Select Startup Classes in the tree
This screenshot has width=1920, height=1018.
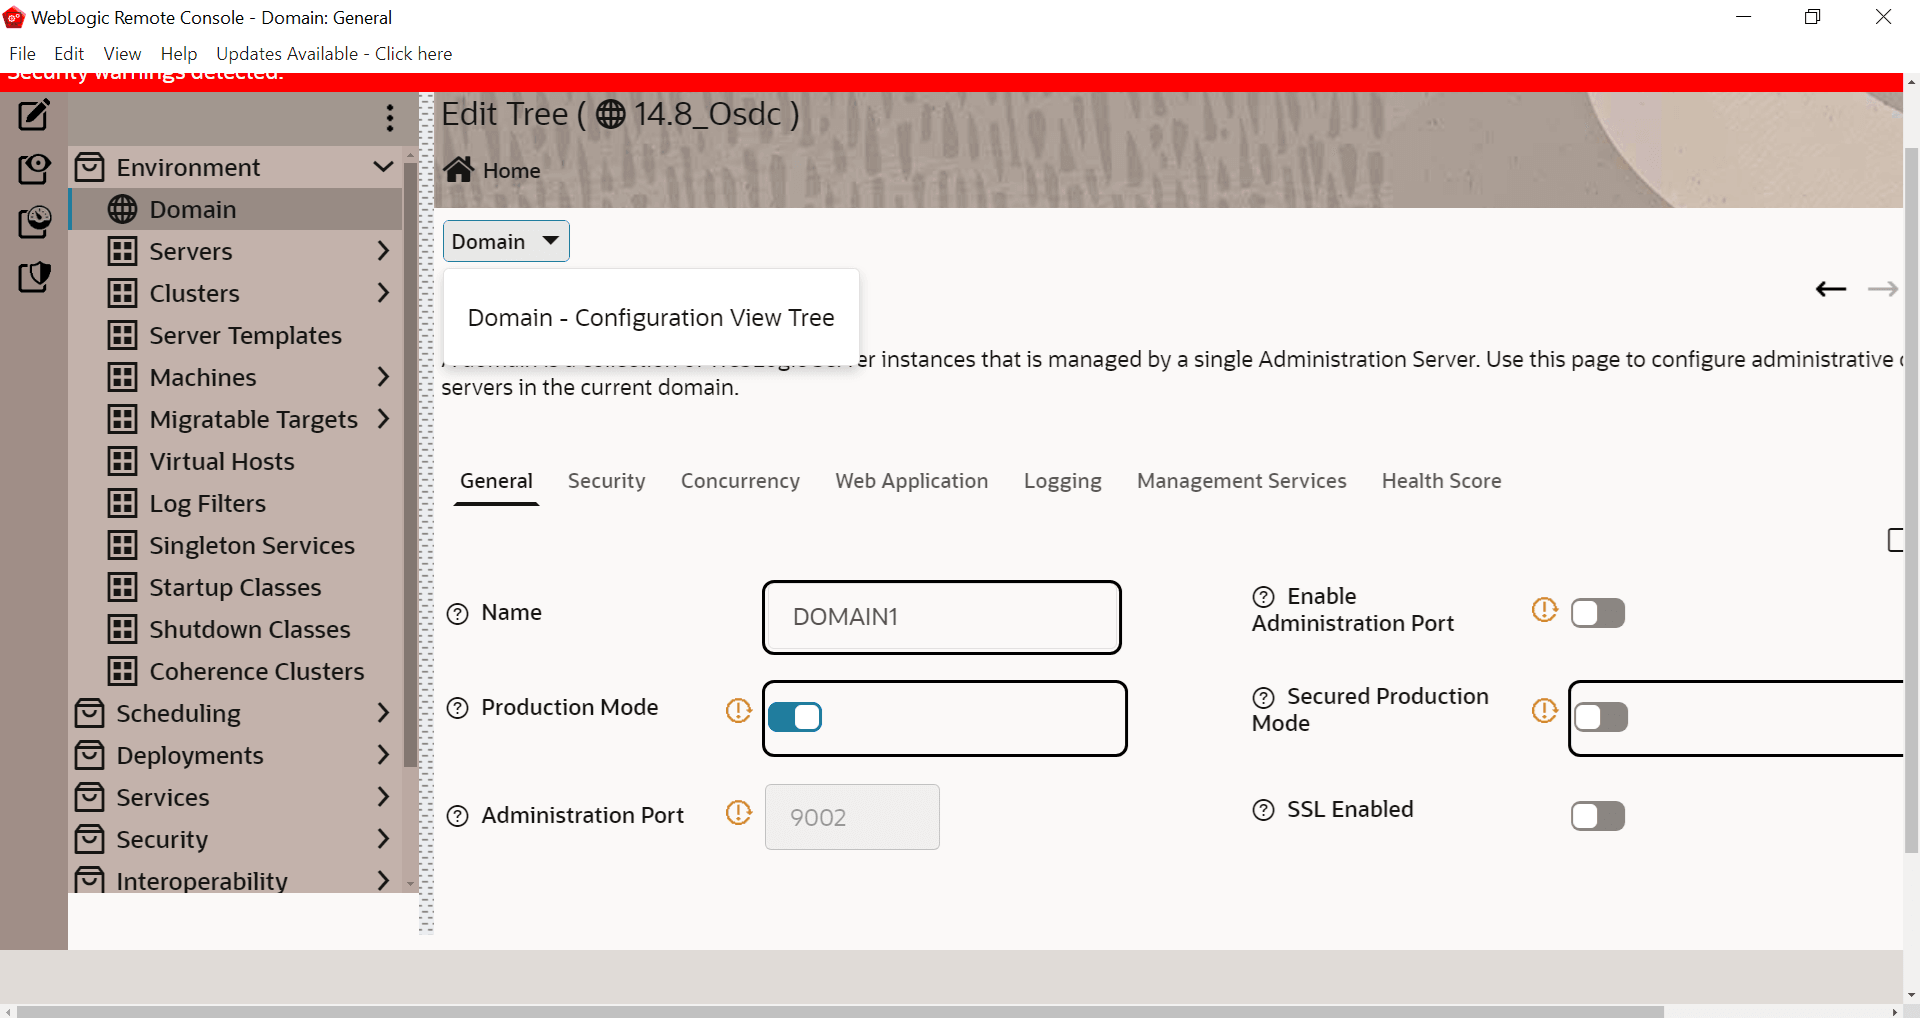point(236,587)
